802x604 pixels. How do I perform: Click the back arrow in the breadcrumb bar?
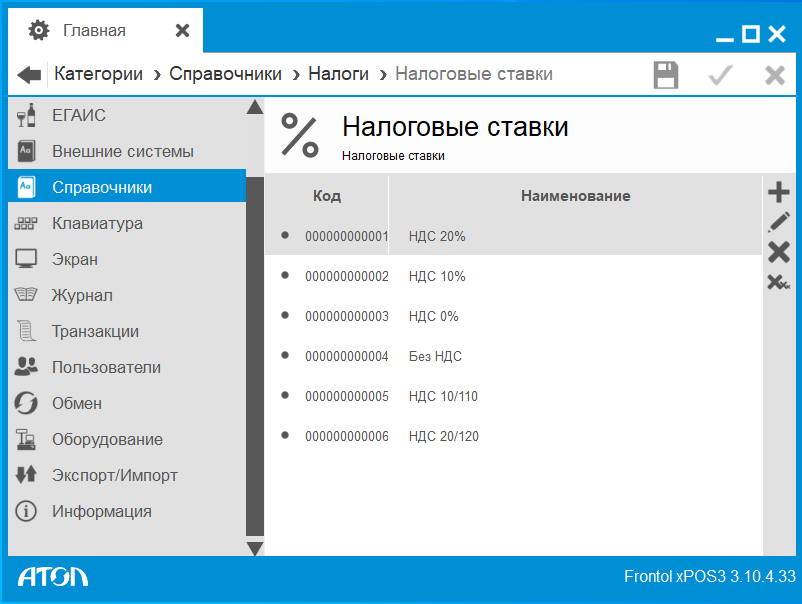tap(29, 75)
